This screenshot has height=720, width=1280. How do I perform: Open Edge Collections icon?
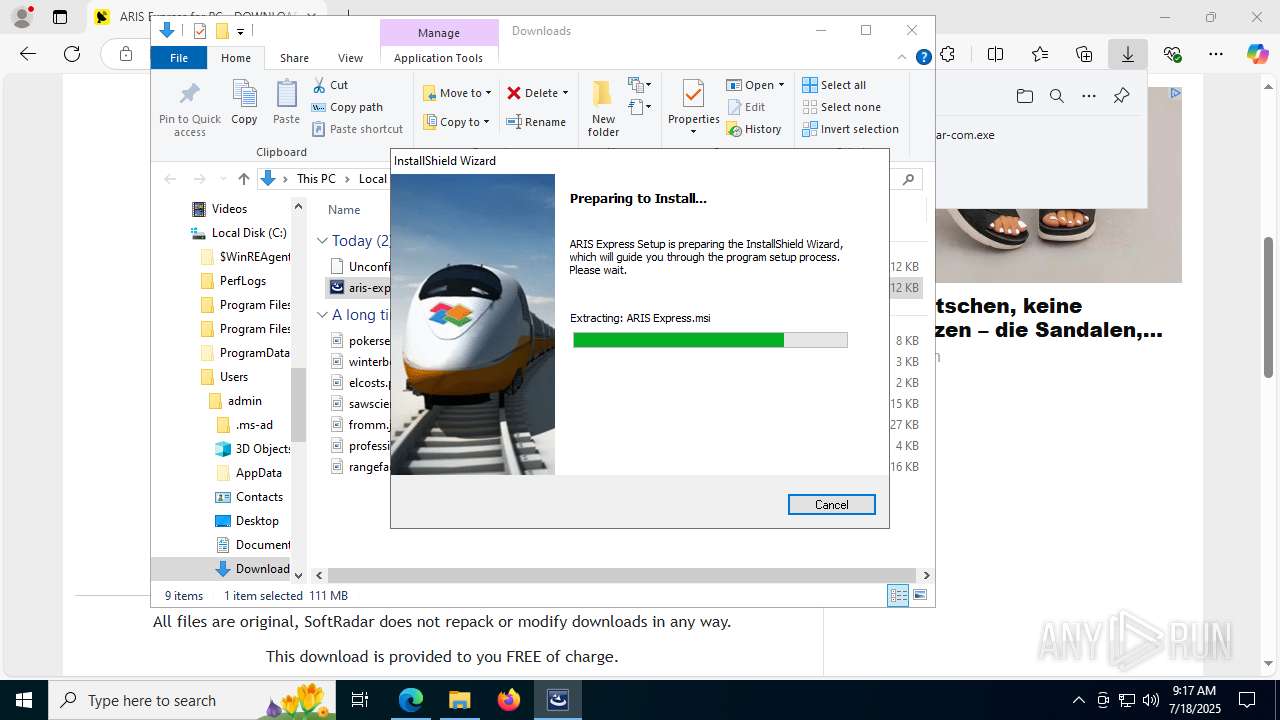[1084, 54]
